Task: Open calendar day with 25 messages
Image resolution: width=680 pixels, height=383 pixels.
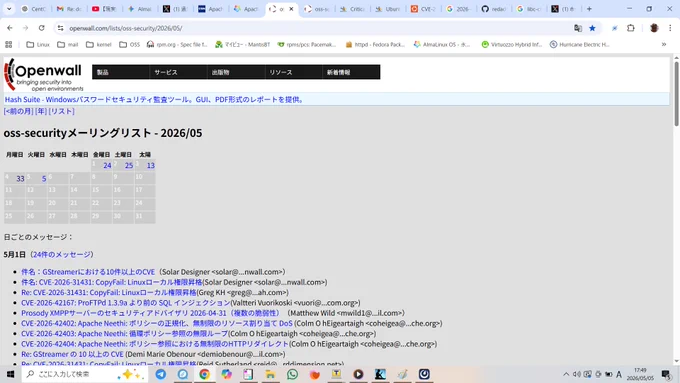Action: click(x=129, y=165)
